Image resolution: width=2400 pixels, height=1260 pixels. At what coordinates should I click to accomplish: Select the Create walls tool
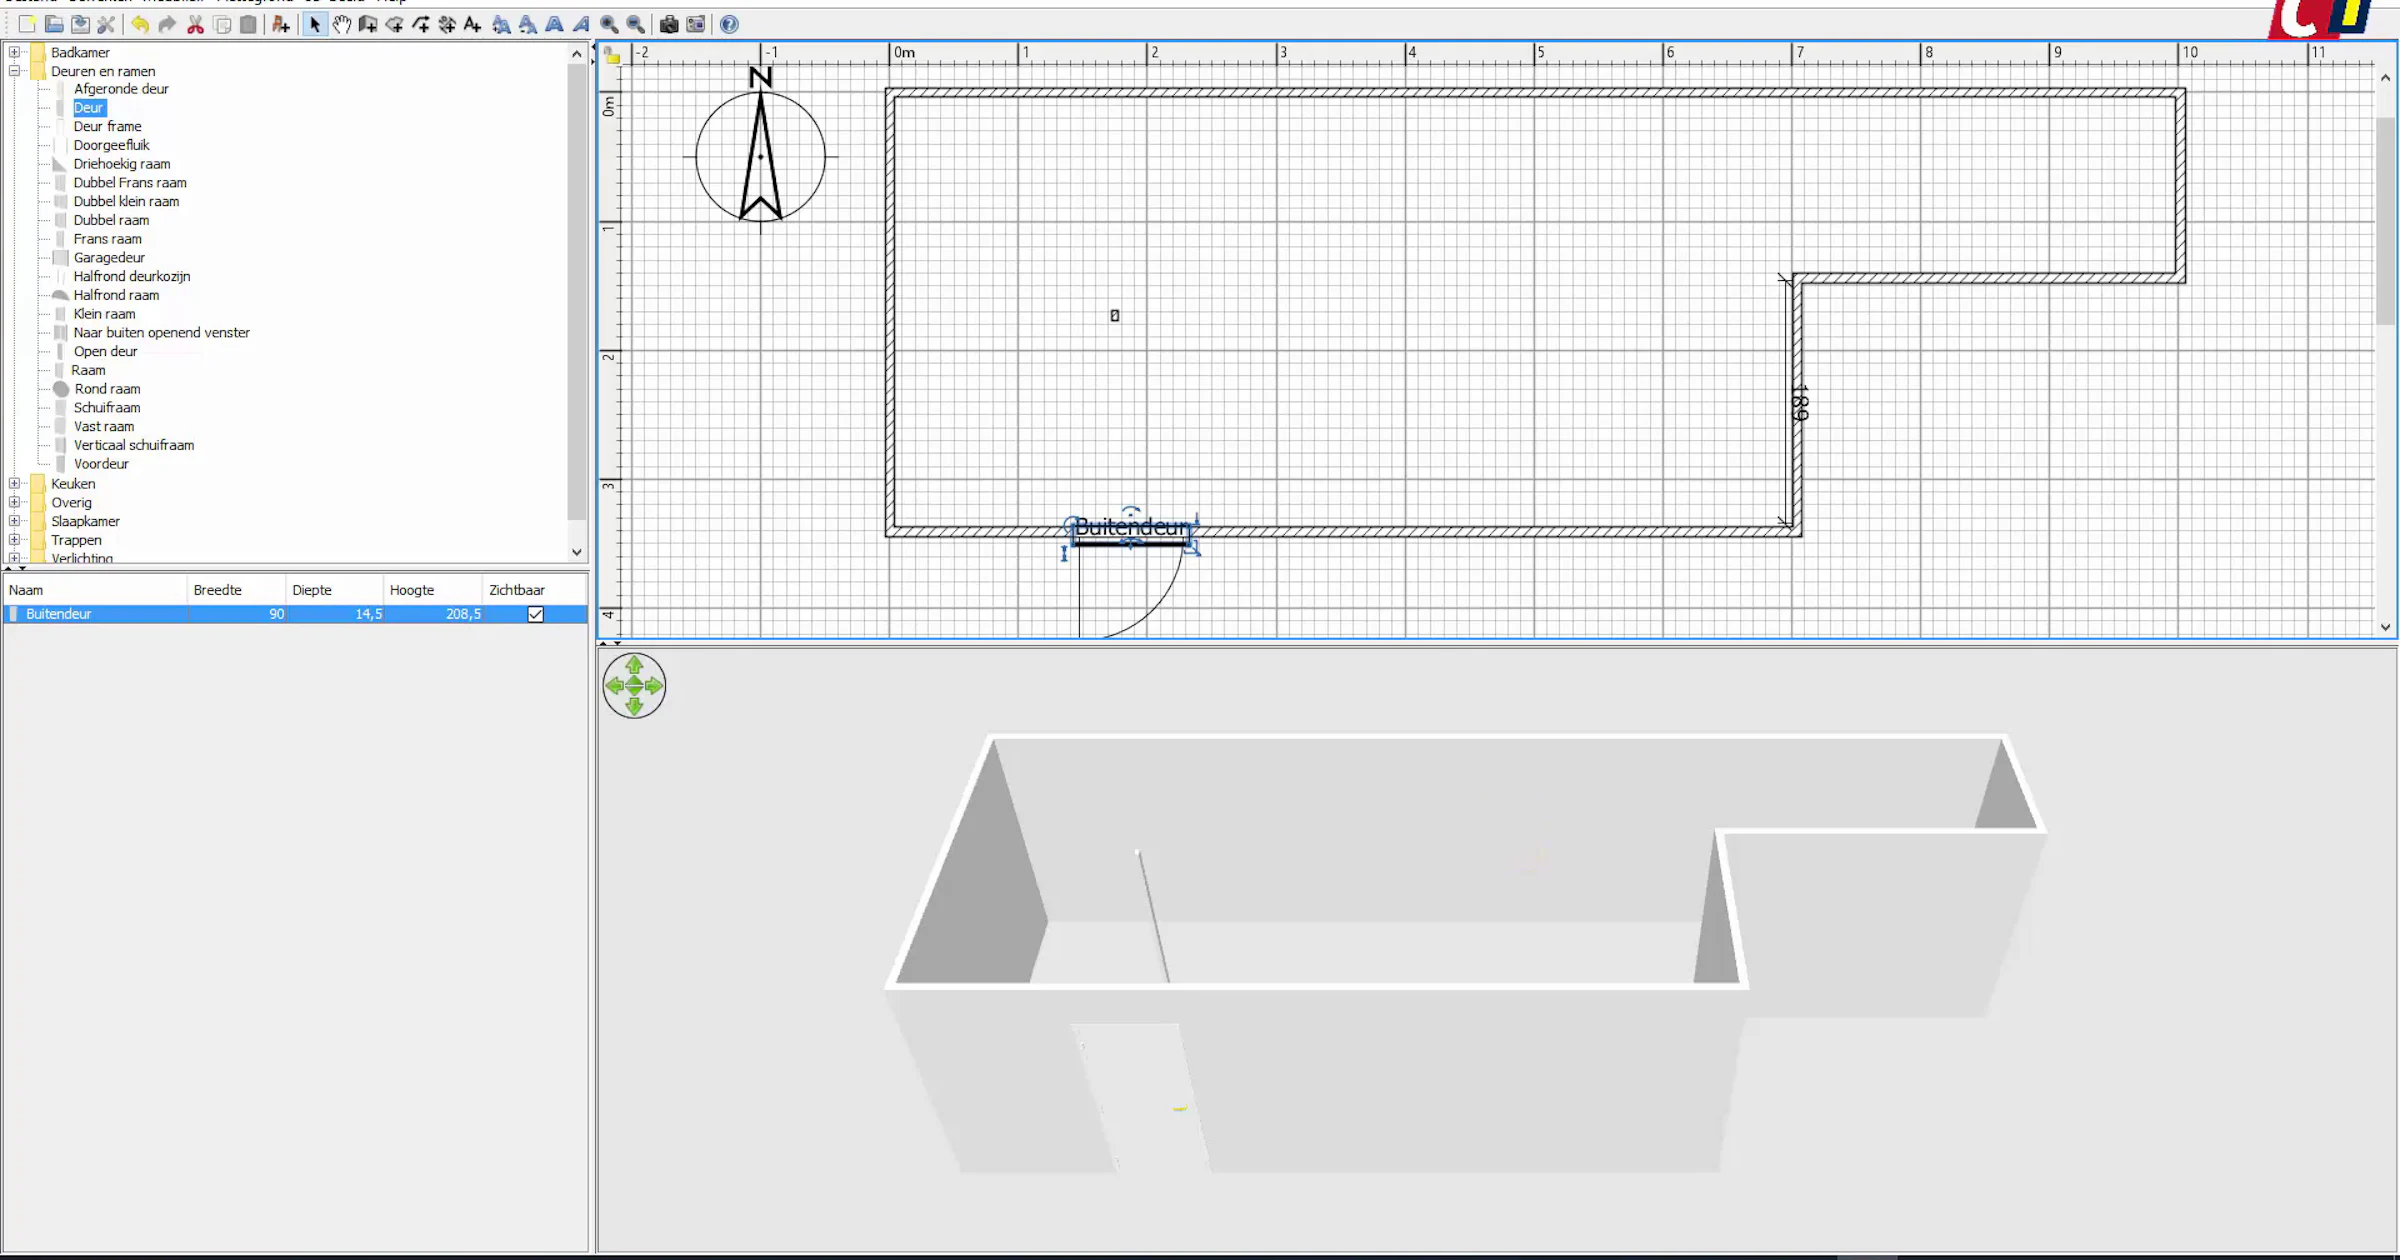(x=368, y=24)
